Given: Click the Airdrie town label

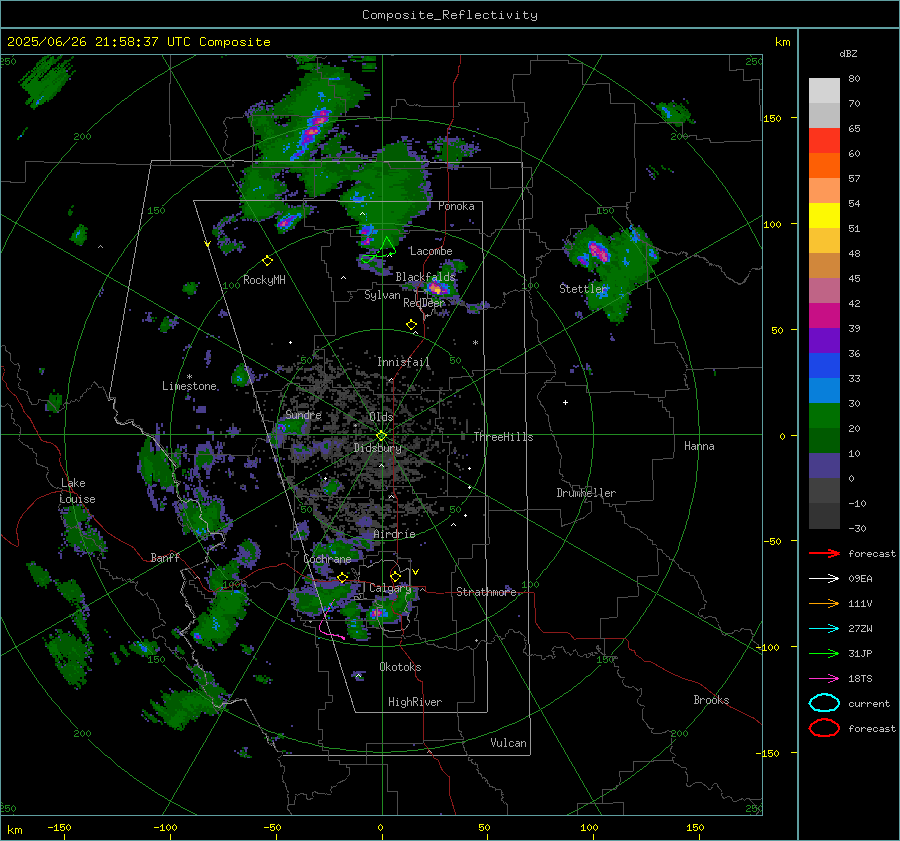Looking at the screenshot, I should click(394, 534).
